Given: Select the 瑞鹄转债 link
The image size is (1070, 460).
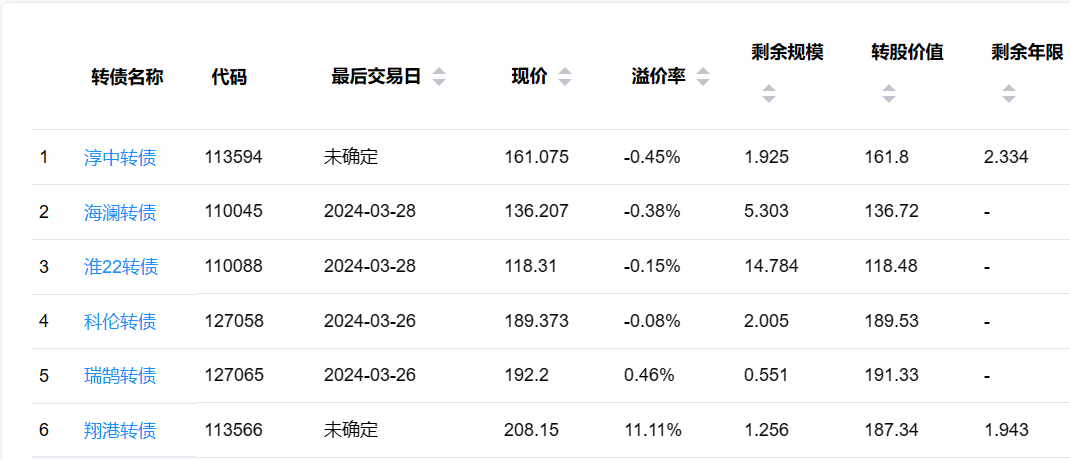Looking at the screenshot, I should click(x=120, y=376).
